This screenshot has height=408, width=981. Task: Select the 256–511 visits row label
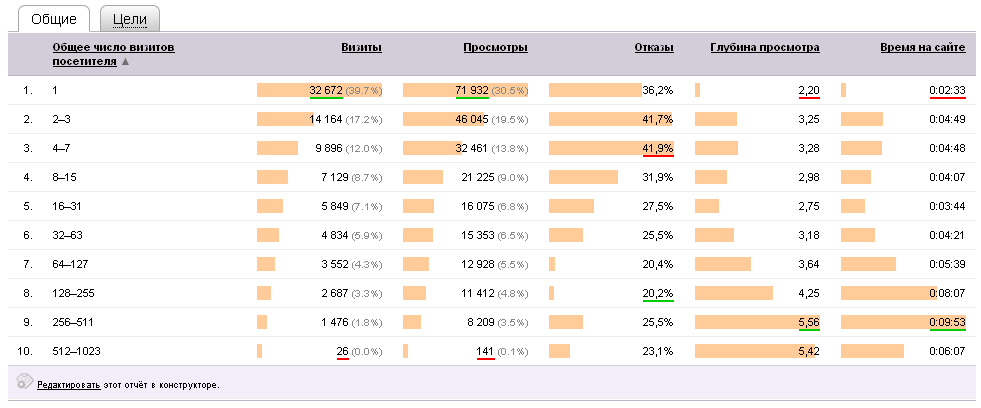coord(73,322)
